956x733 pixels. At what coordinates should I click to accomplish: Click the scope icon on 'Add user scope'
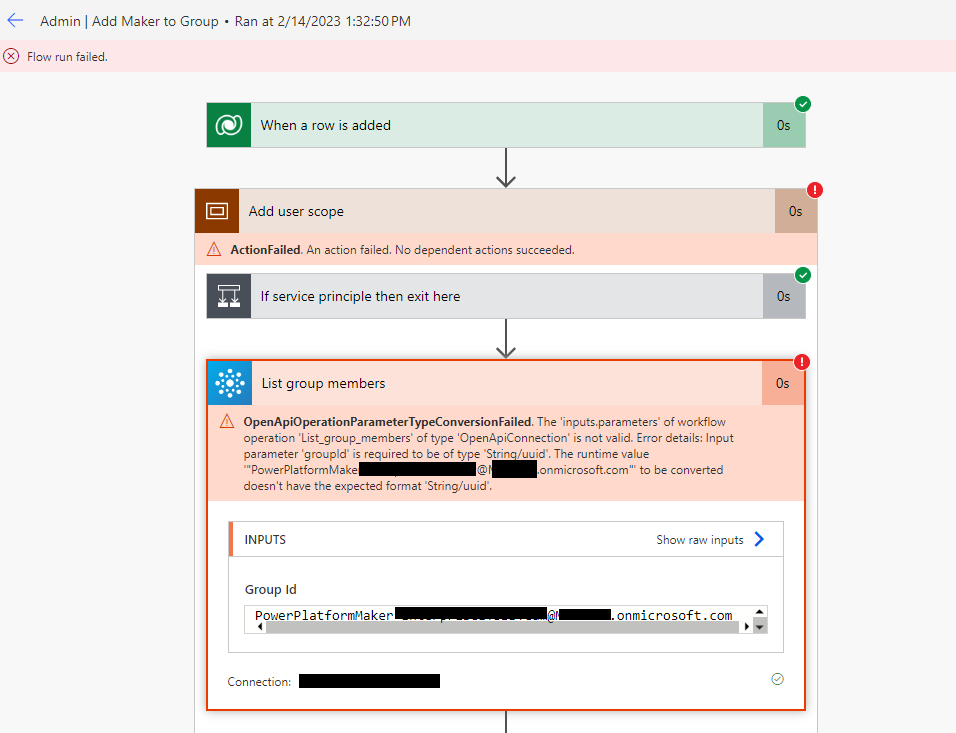pyautogui.click(x=216, y=210)
